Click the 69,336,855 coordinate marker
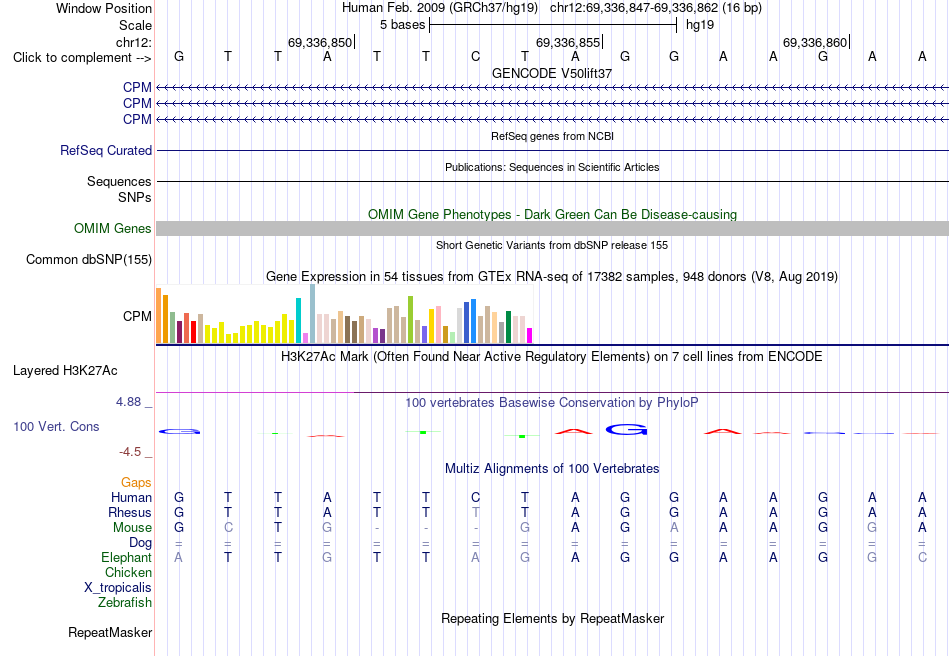This screenshot has height=656, width=950. [x=568, y=42]
